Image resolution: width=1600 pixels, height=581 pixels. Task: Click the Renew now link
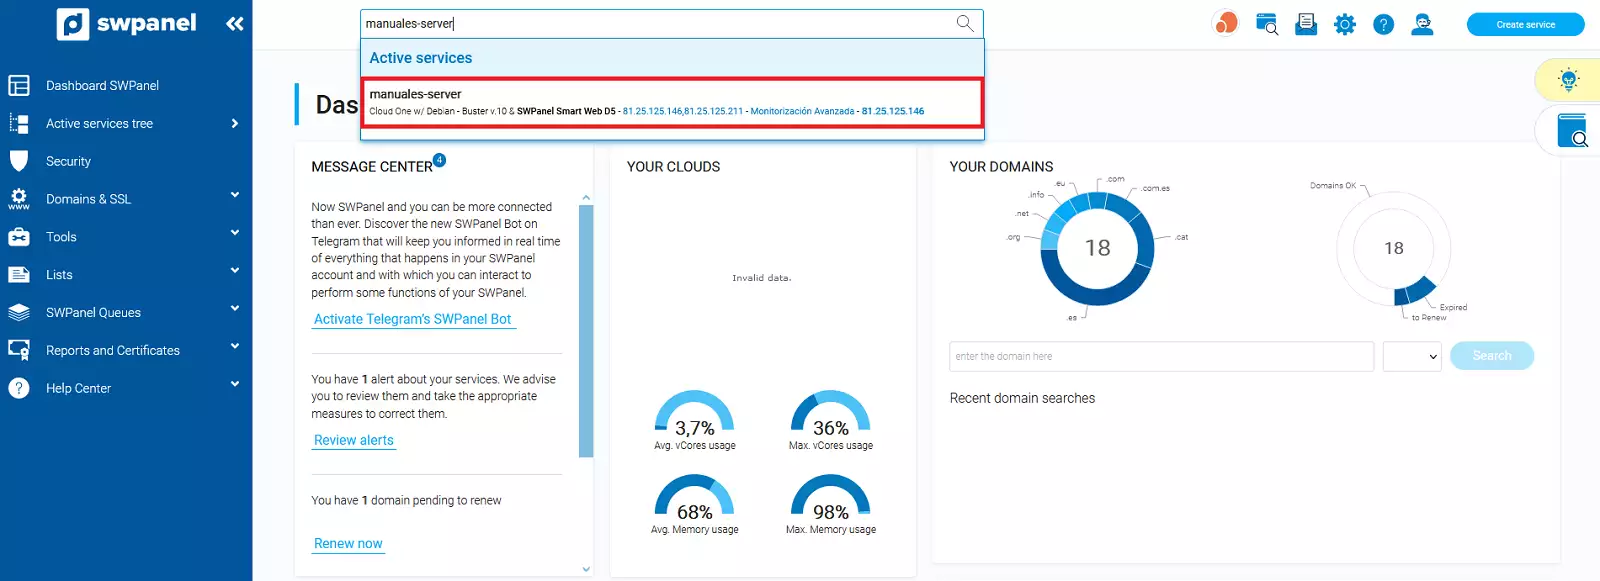click(x=348, y=544)
